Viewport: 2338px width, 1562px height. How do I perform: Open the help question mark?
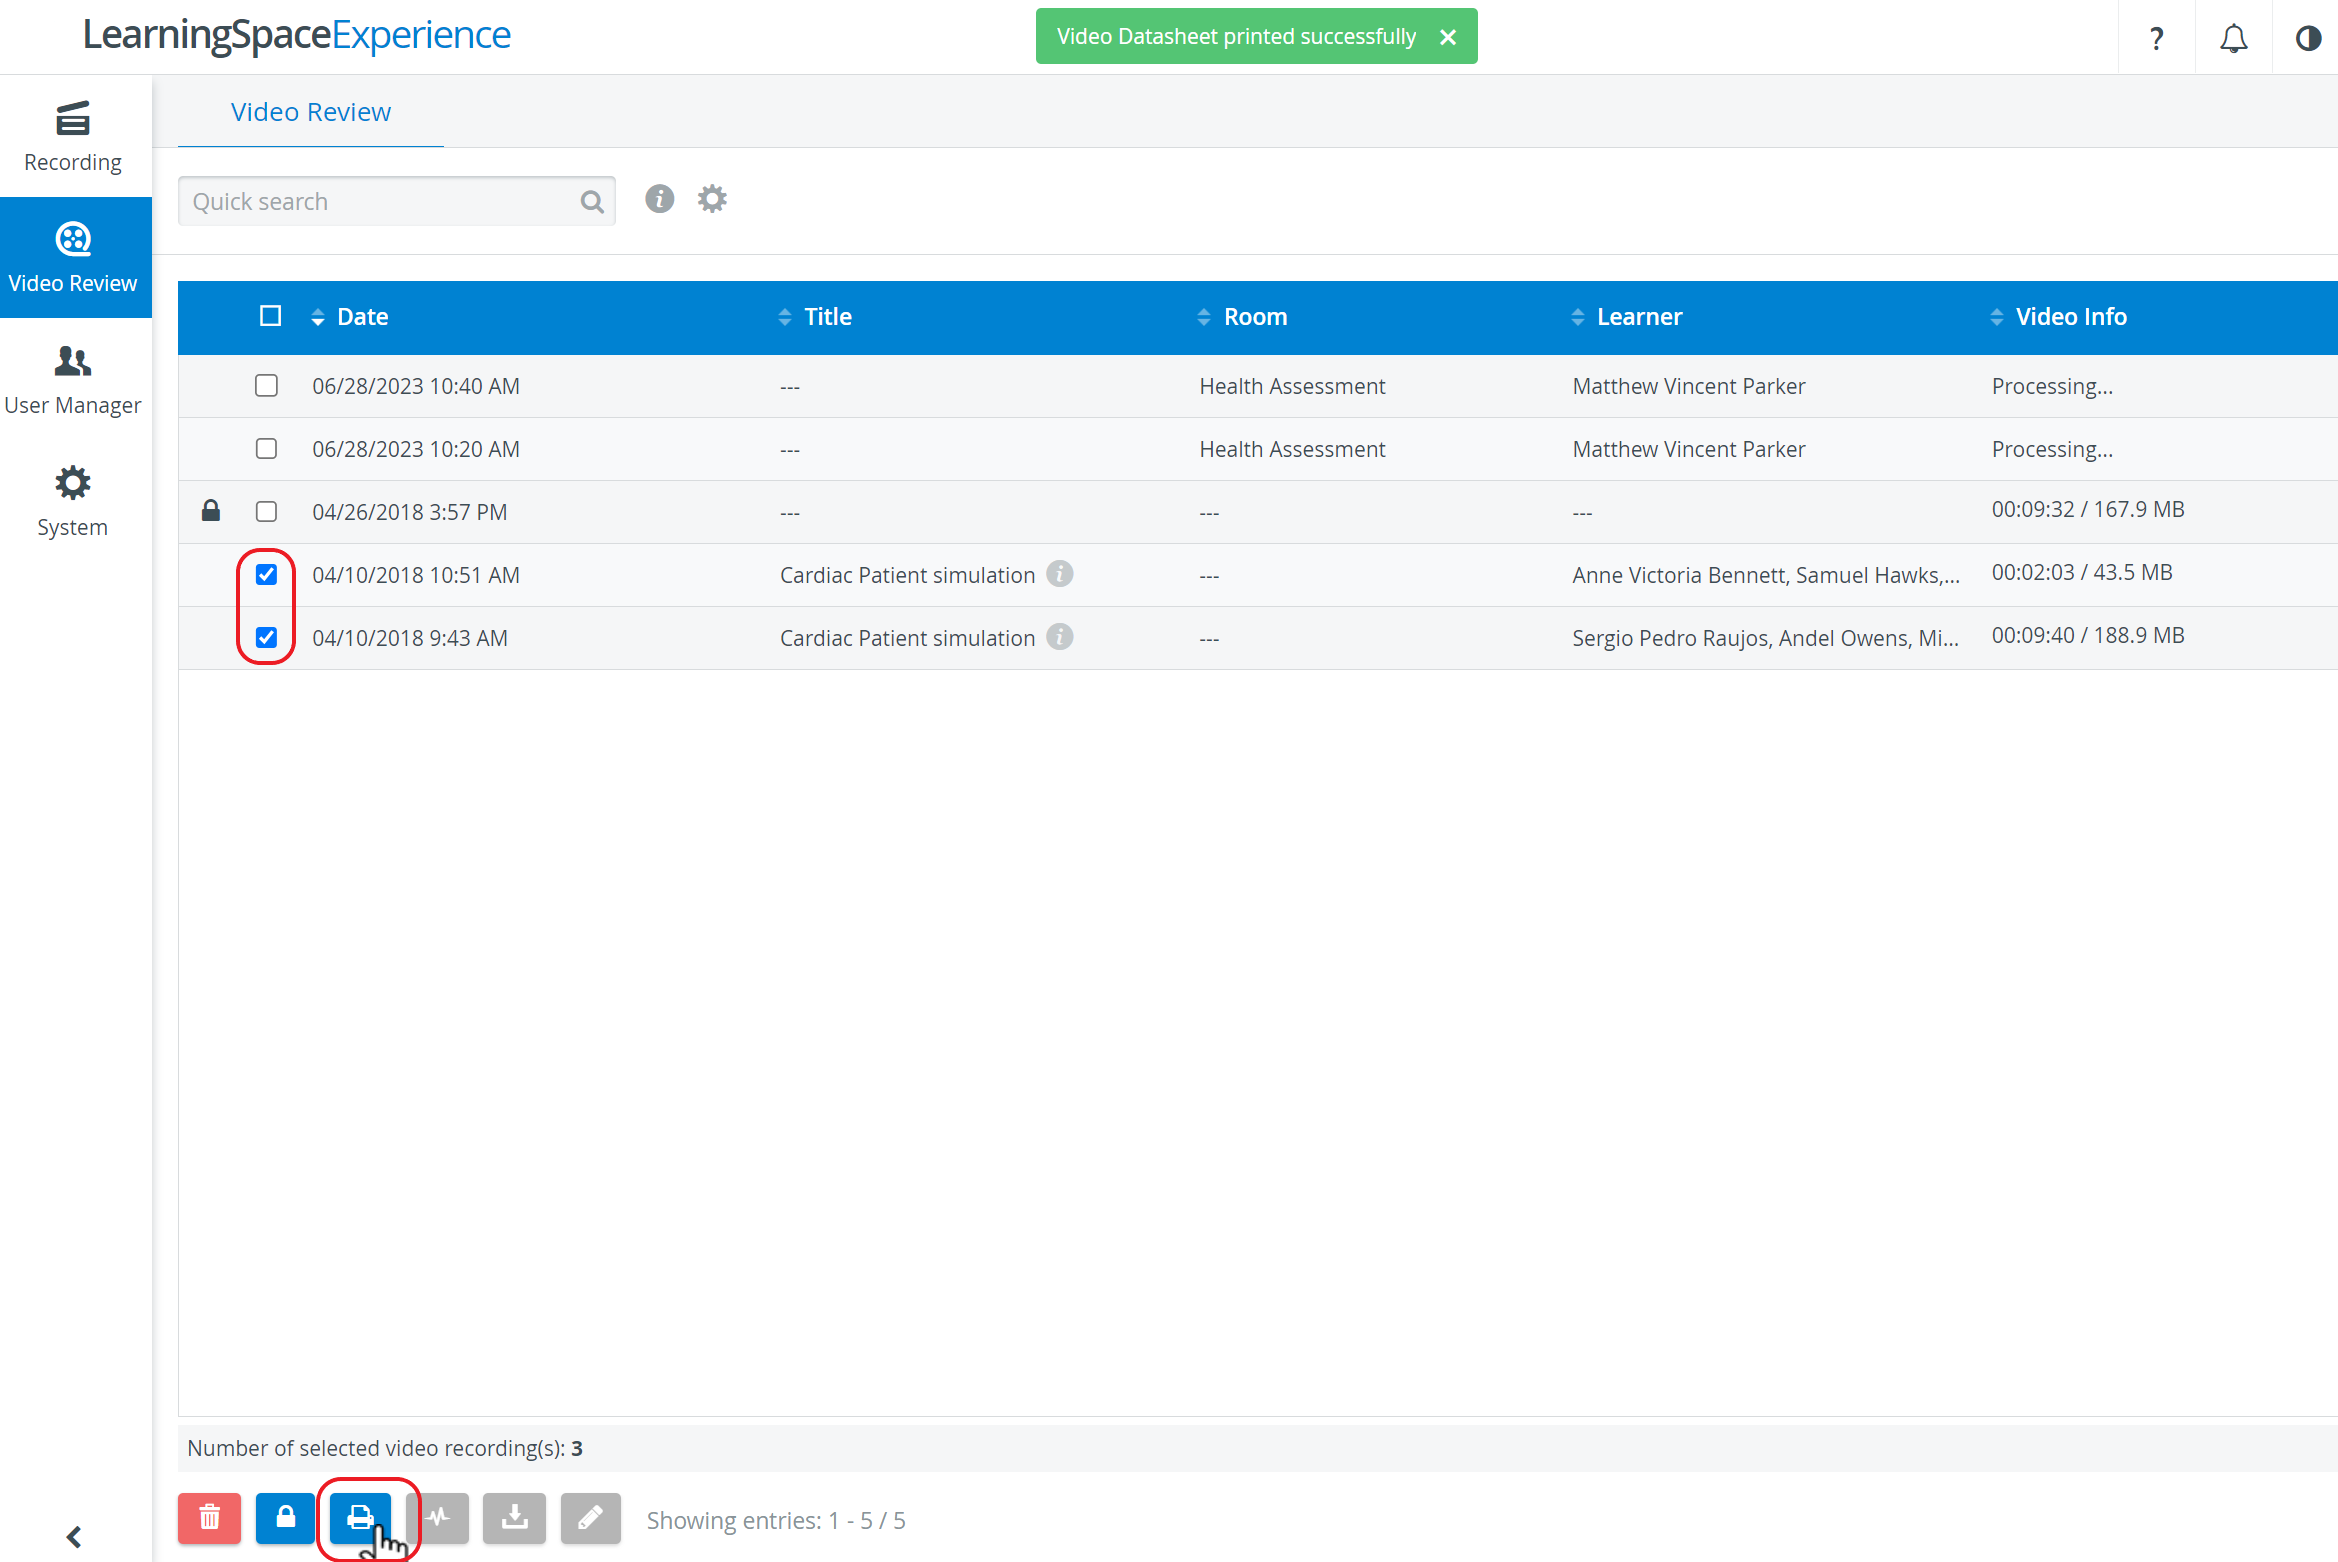pos(2156,38)
